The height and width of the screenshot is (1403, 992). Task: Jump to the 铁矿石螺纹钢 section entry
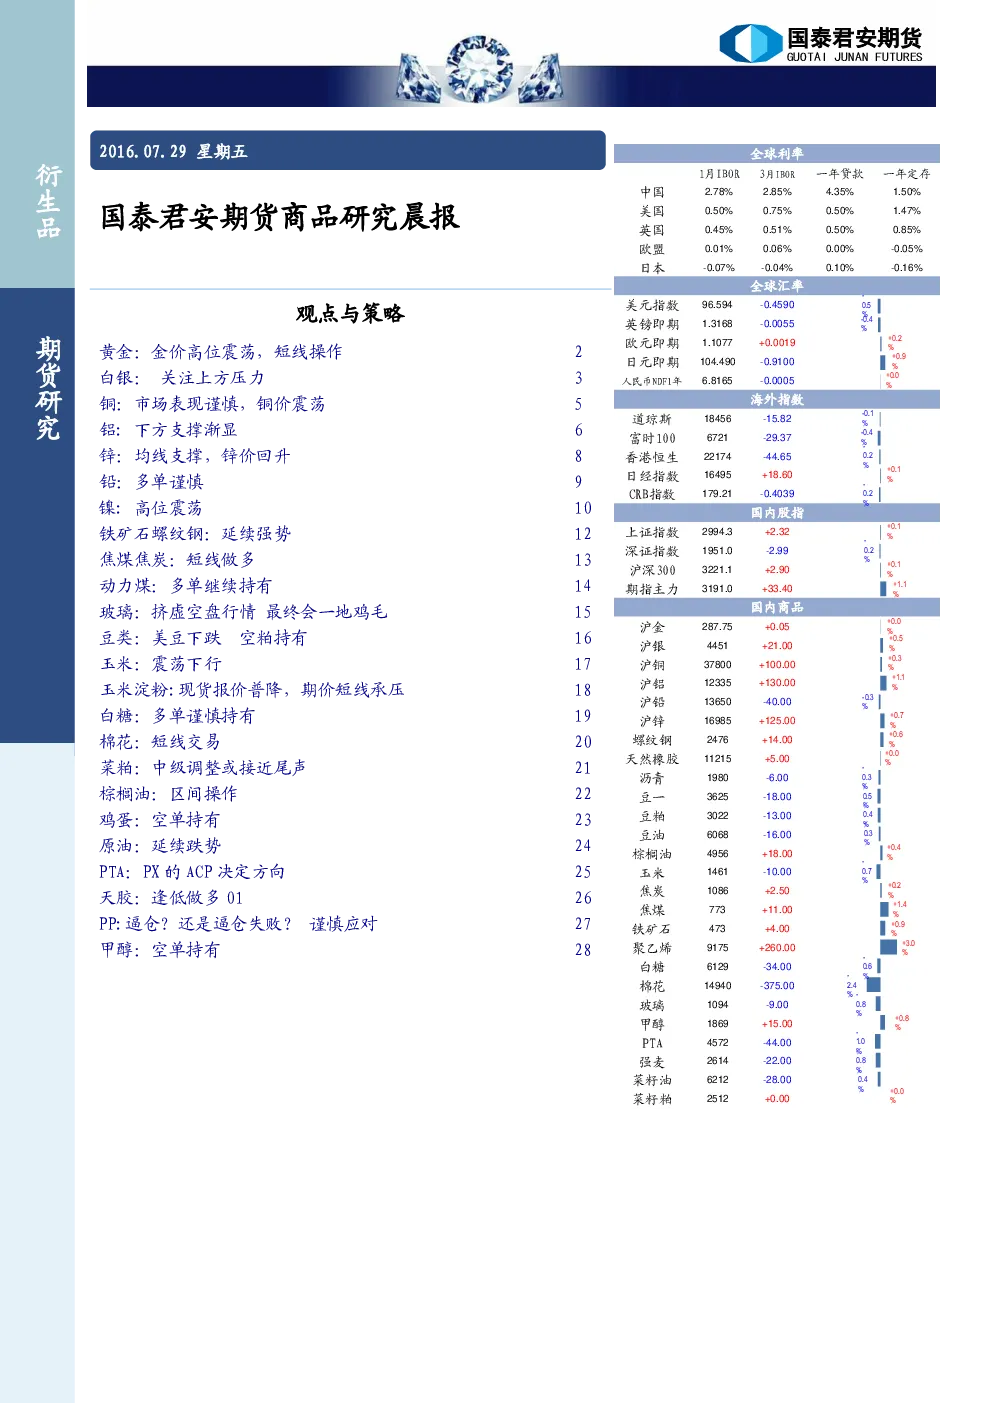[195, 534]
